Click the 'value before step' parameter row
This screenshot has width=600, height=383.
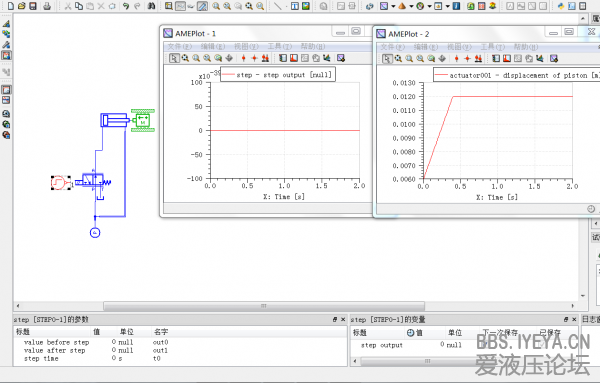tap(180, 342)
